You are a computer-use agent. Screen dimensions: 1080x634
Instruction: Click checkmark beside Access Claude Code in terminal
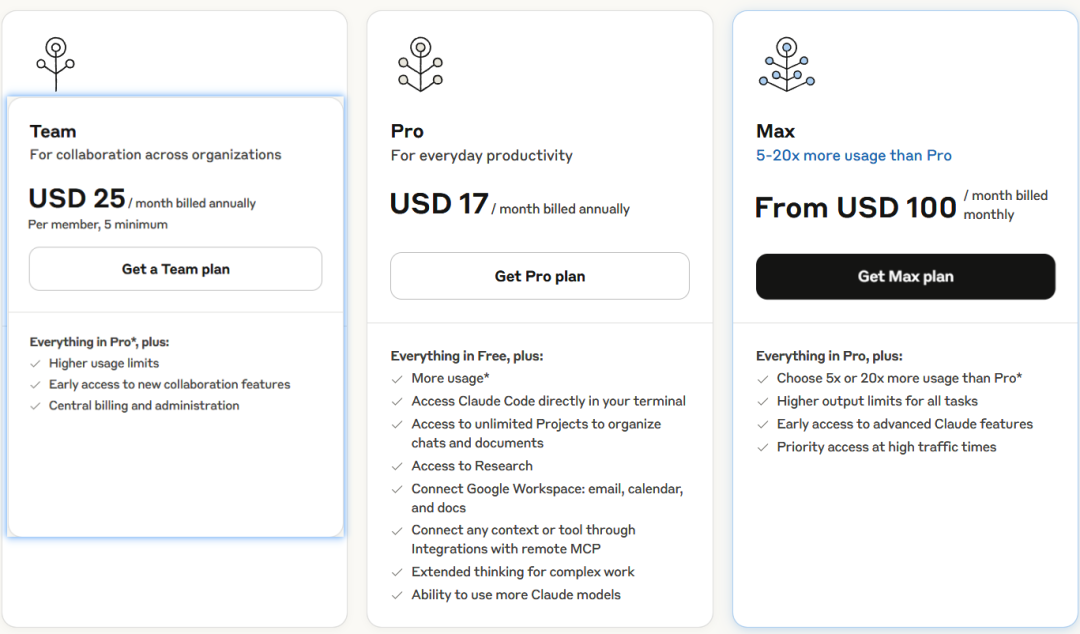(397, 402)
